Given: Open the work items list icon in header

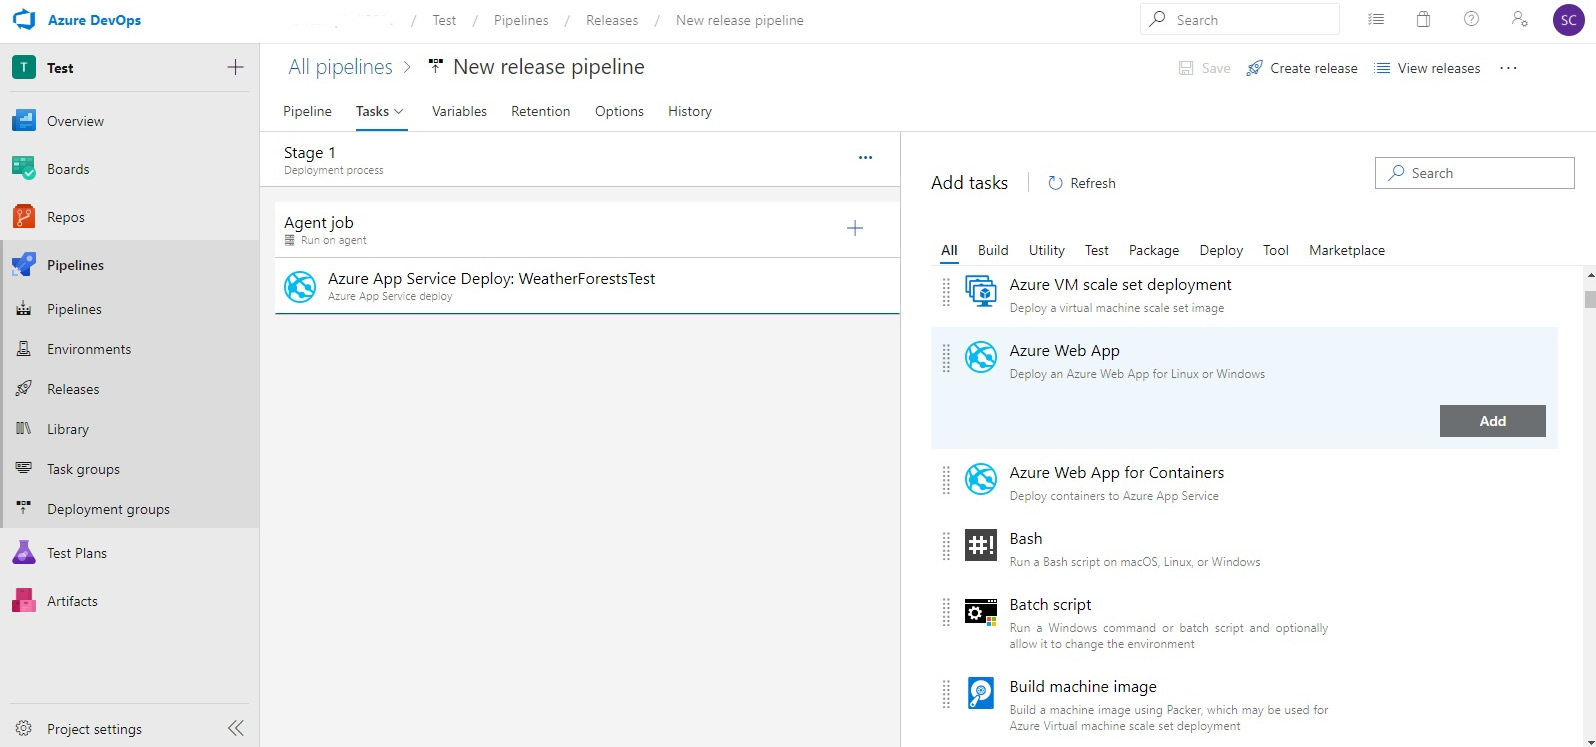Looking at the screenshot, I should (x=1377, y=19).
